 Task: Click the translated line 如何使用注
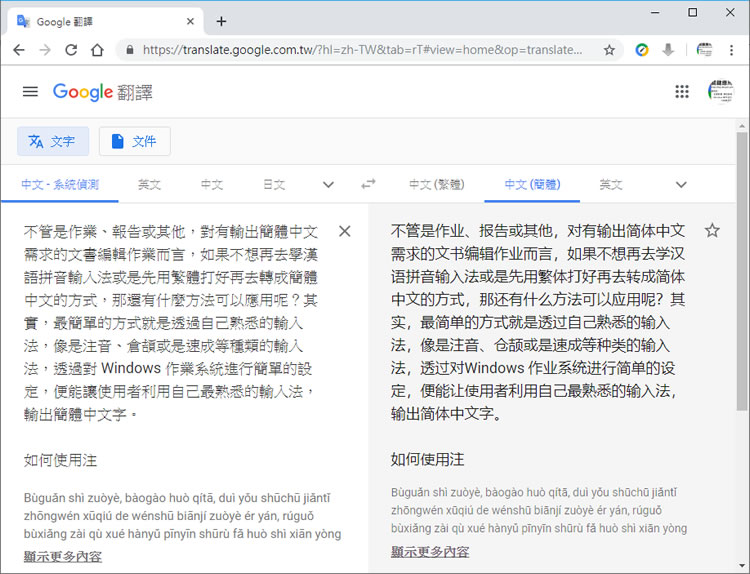tap(427, 459)
